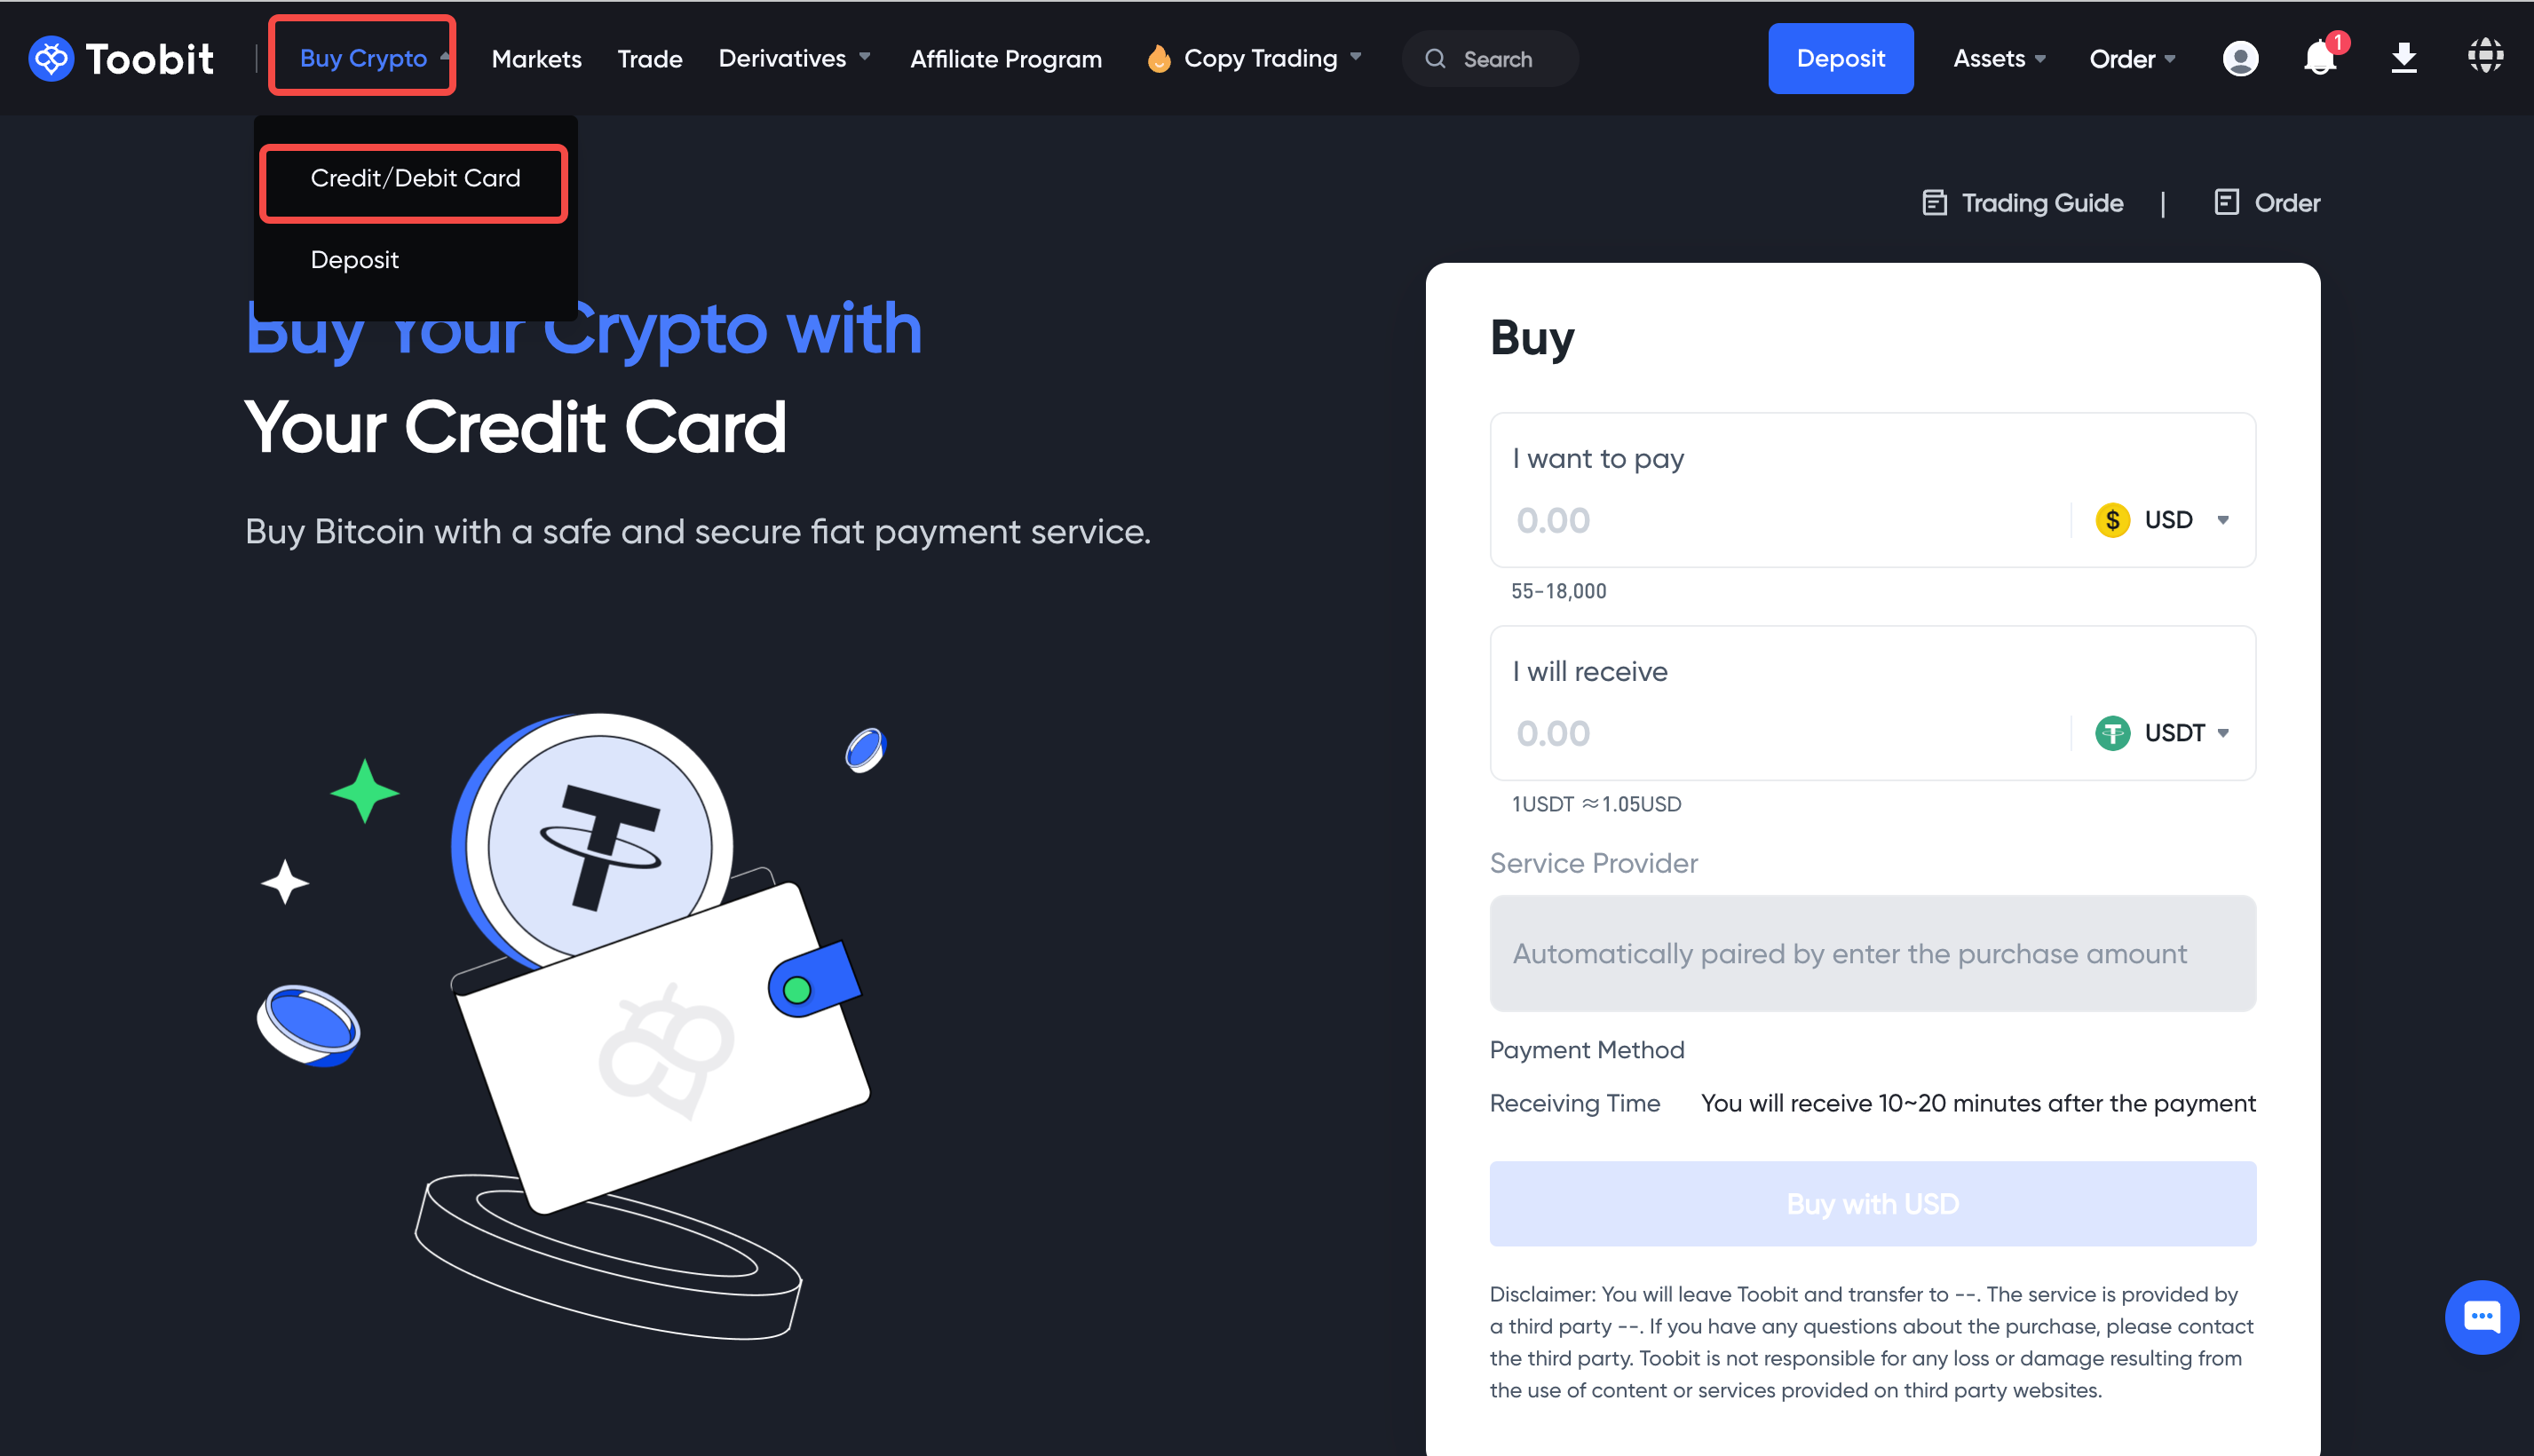2534x1456 pixels.
Task: Click the download app icon
Action: point(2403,58)
